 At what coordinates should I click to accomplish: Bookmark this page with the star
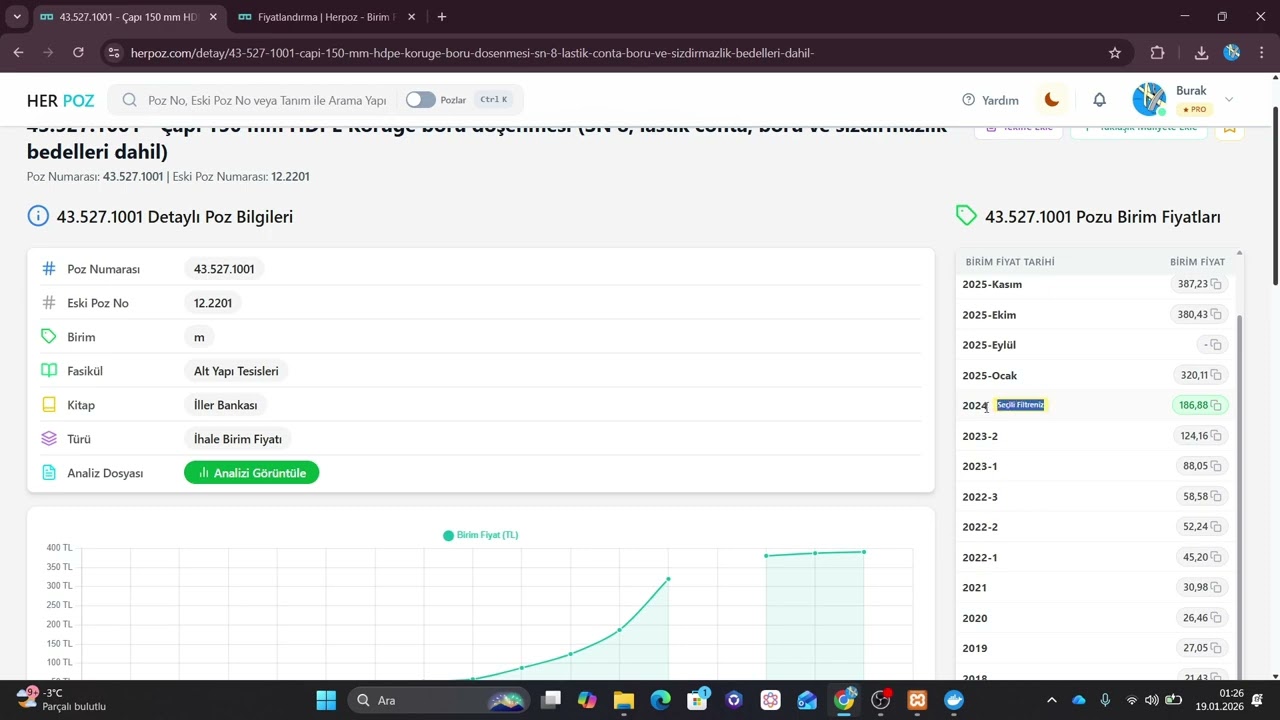coord(1115,53)
